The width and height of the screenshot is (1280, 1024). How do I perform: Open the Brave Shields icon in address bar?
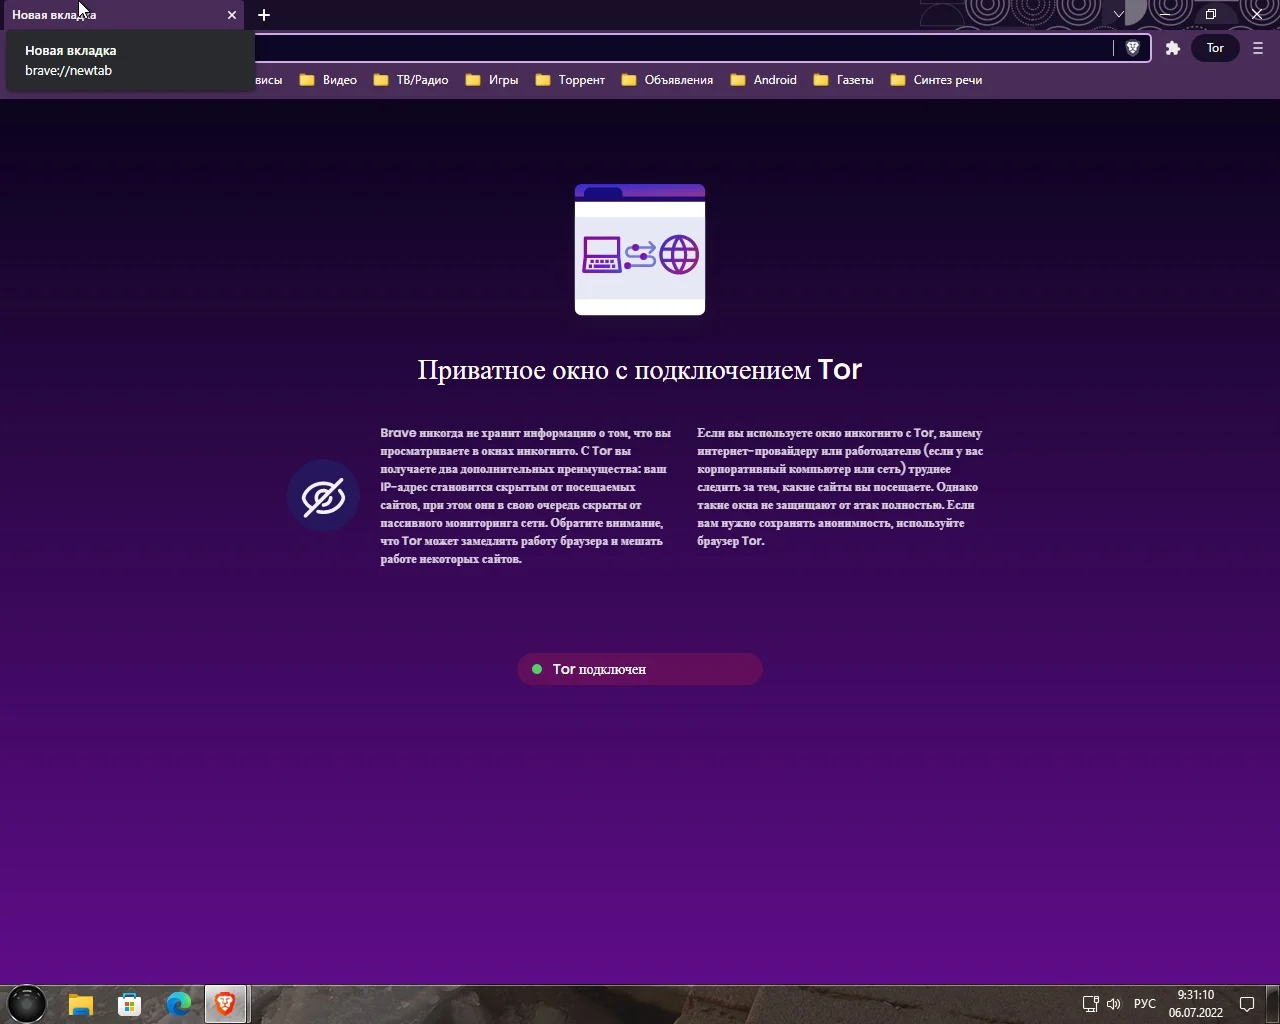[1133, 48]
